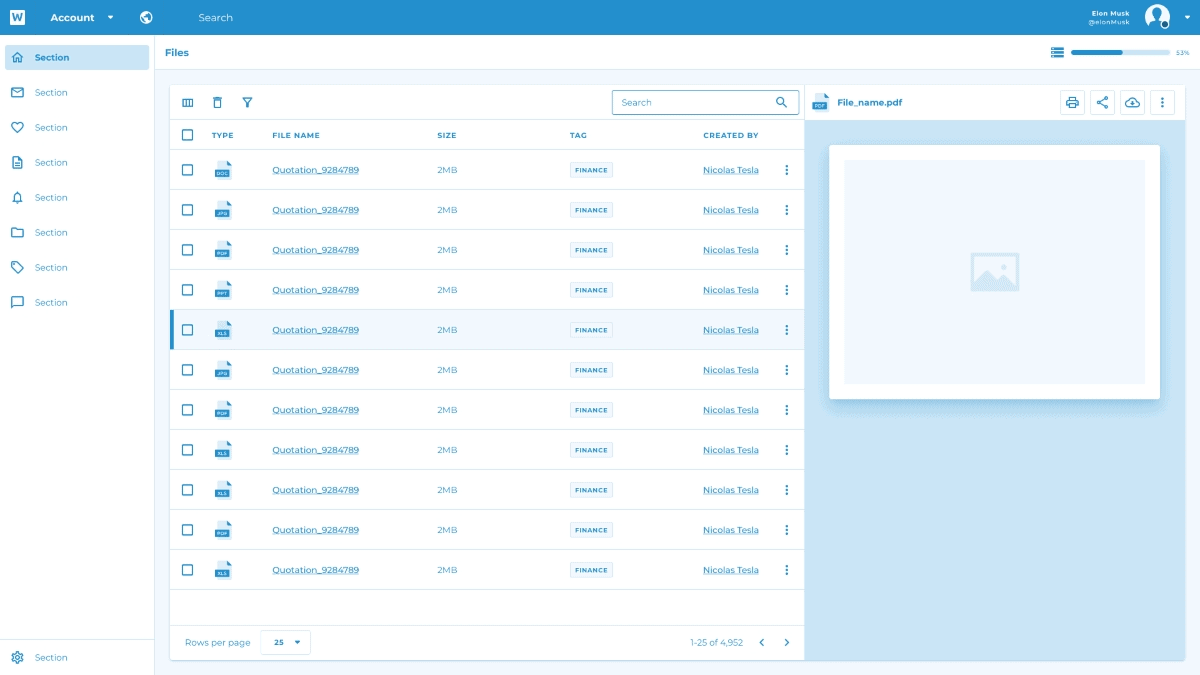The image size is (1200, 675).
Task: Open the rows per page dropdown
Action: tap(286, 642)
